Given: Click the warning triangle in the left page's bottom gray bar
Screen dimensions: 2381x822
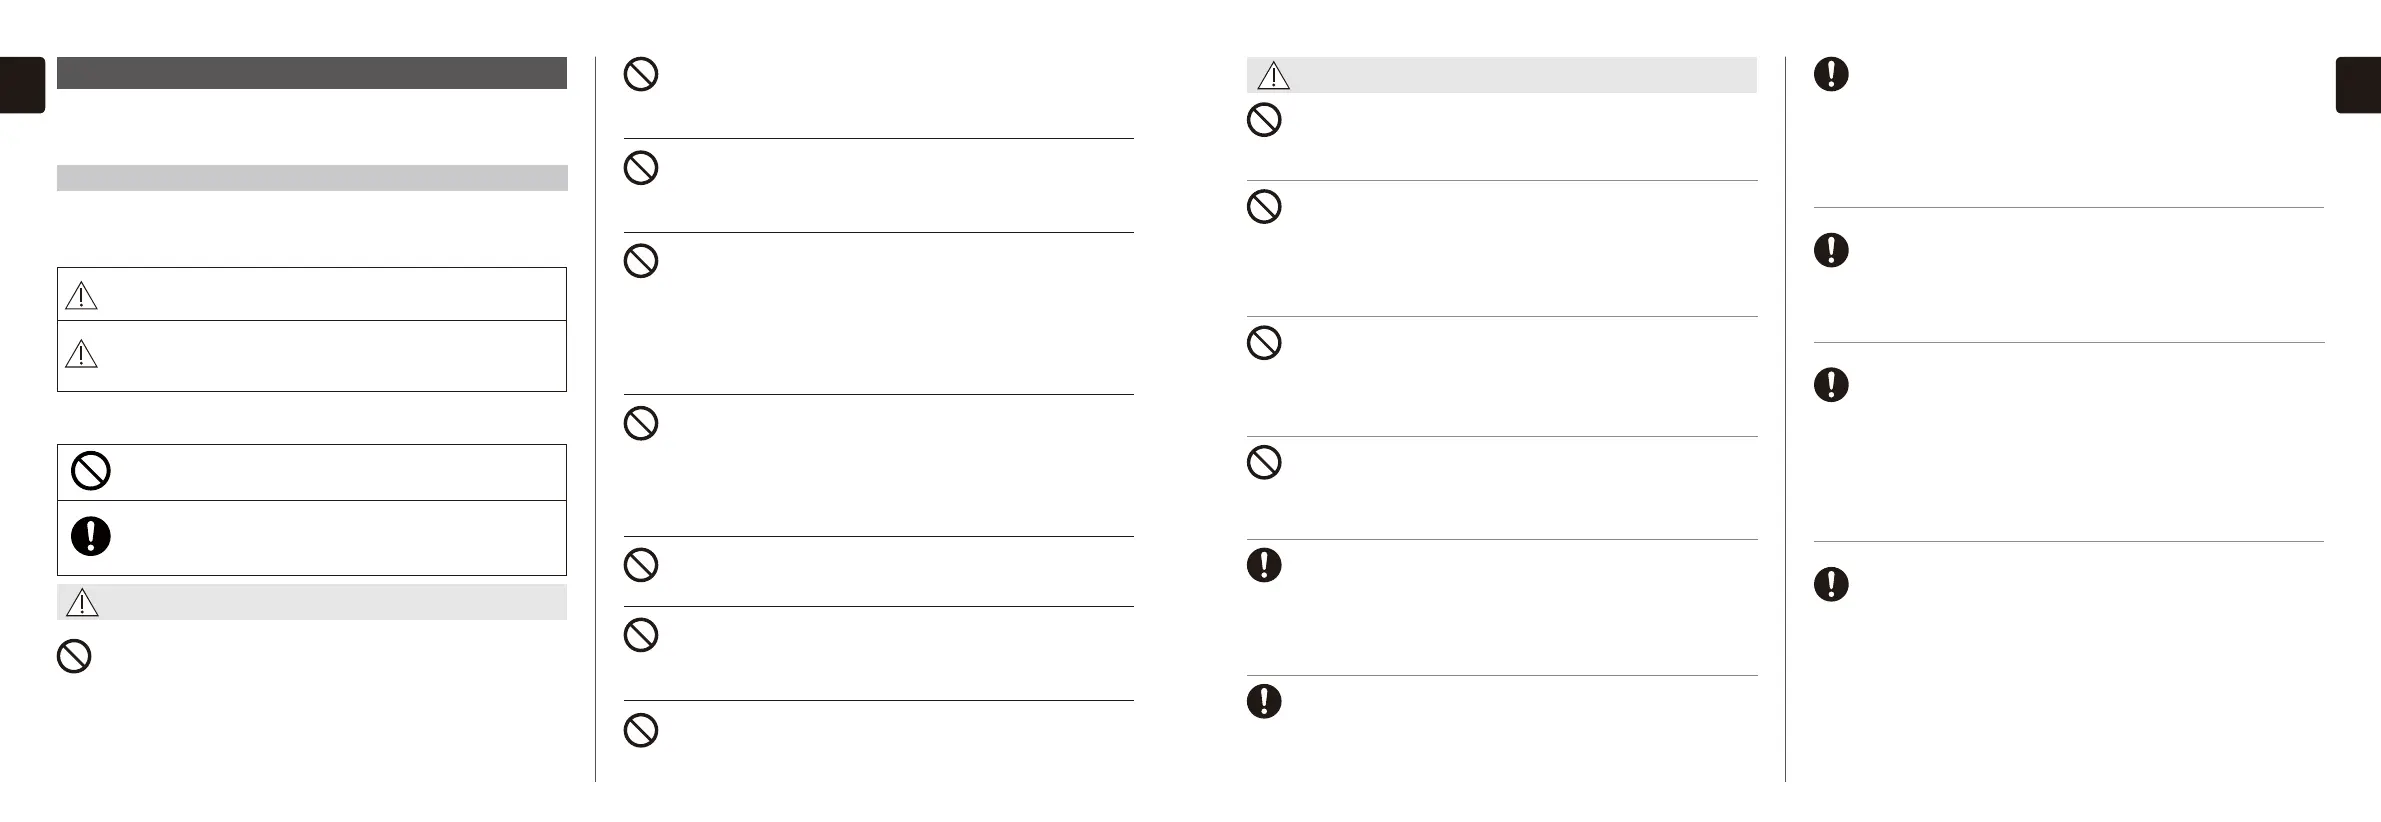Looking at the screenshot, I should tap(81, 602).
